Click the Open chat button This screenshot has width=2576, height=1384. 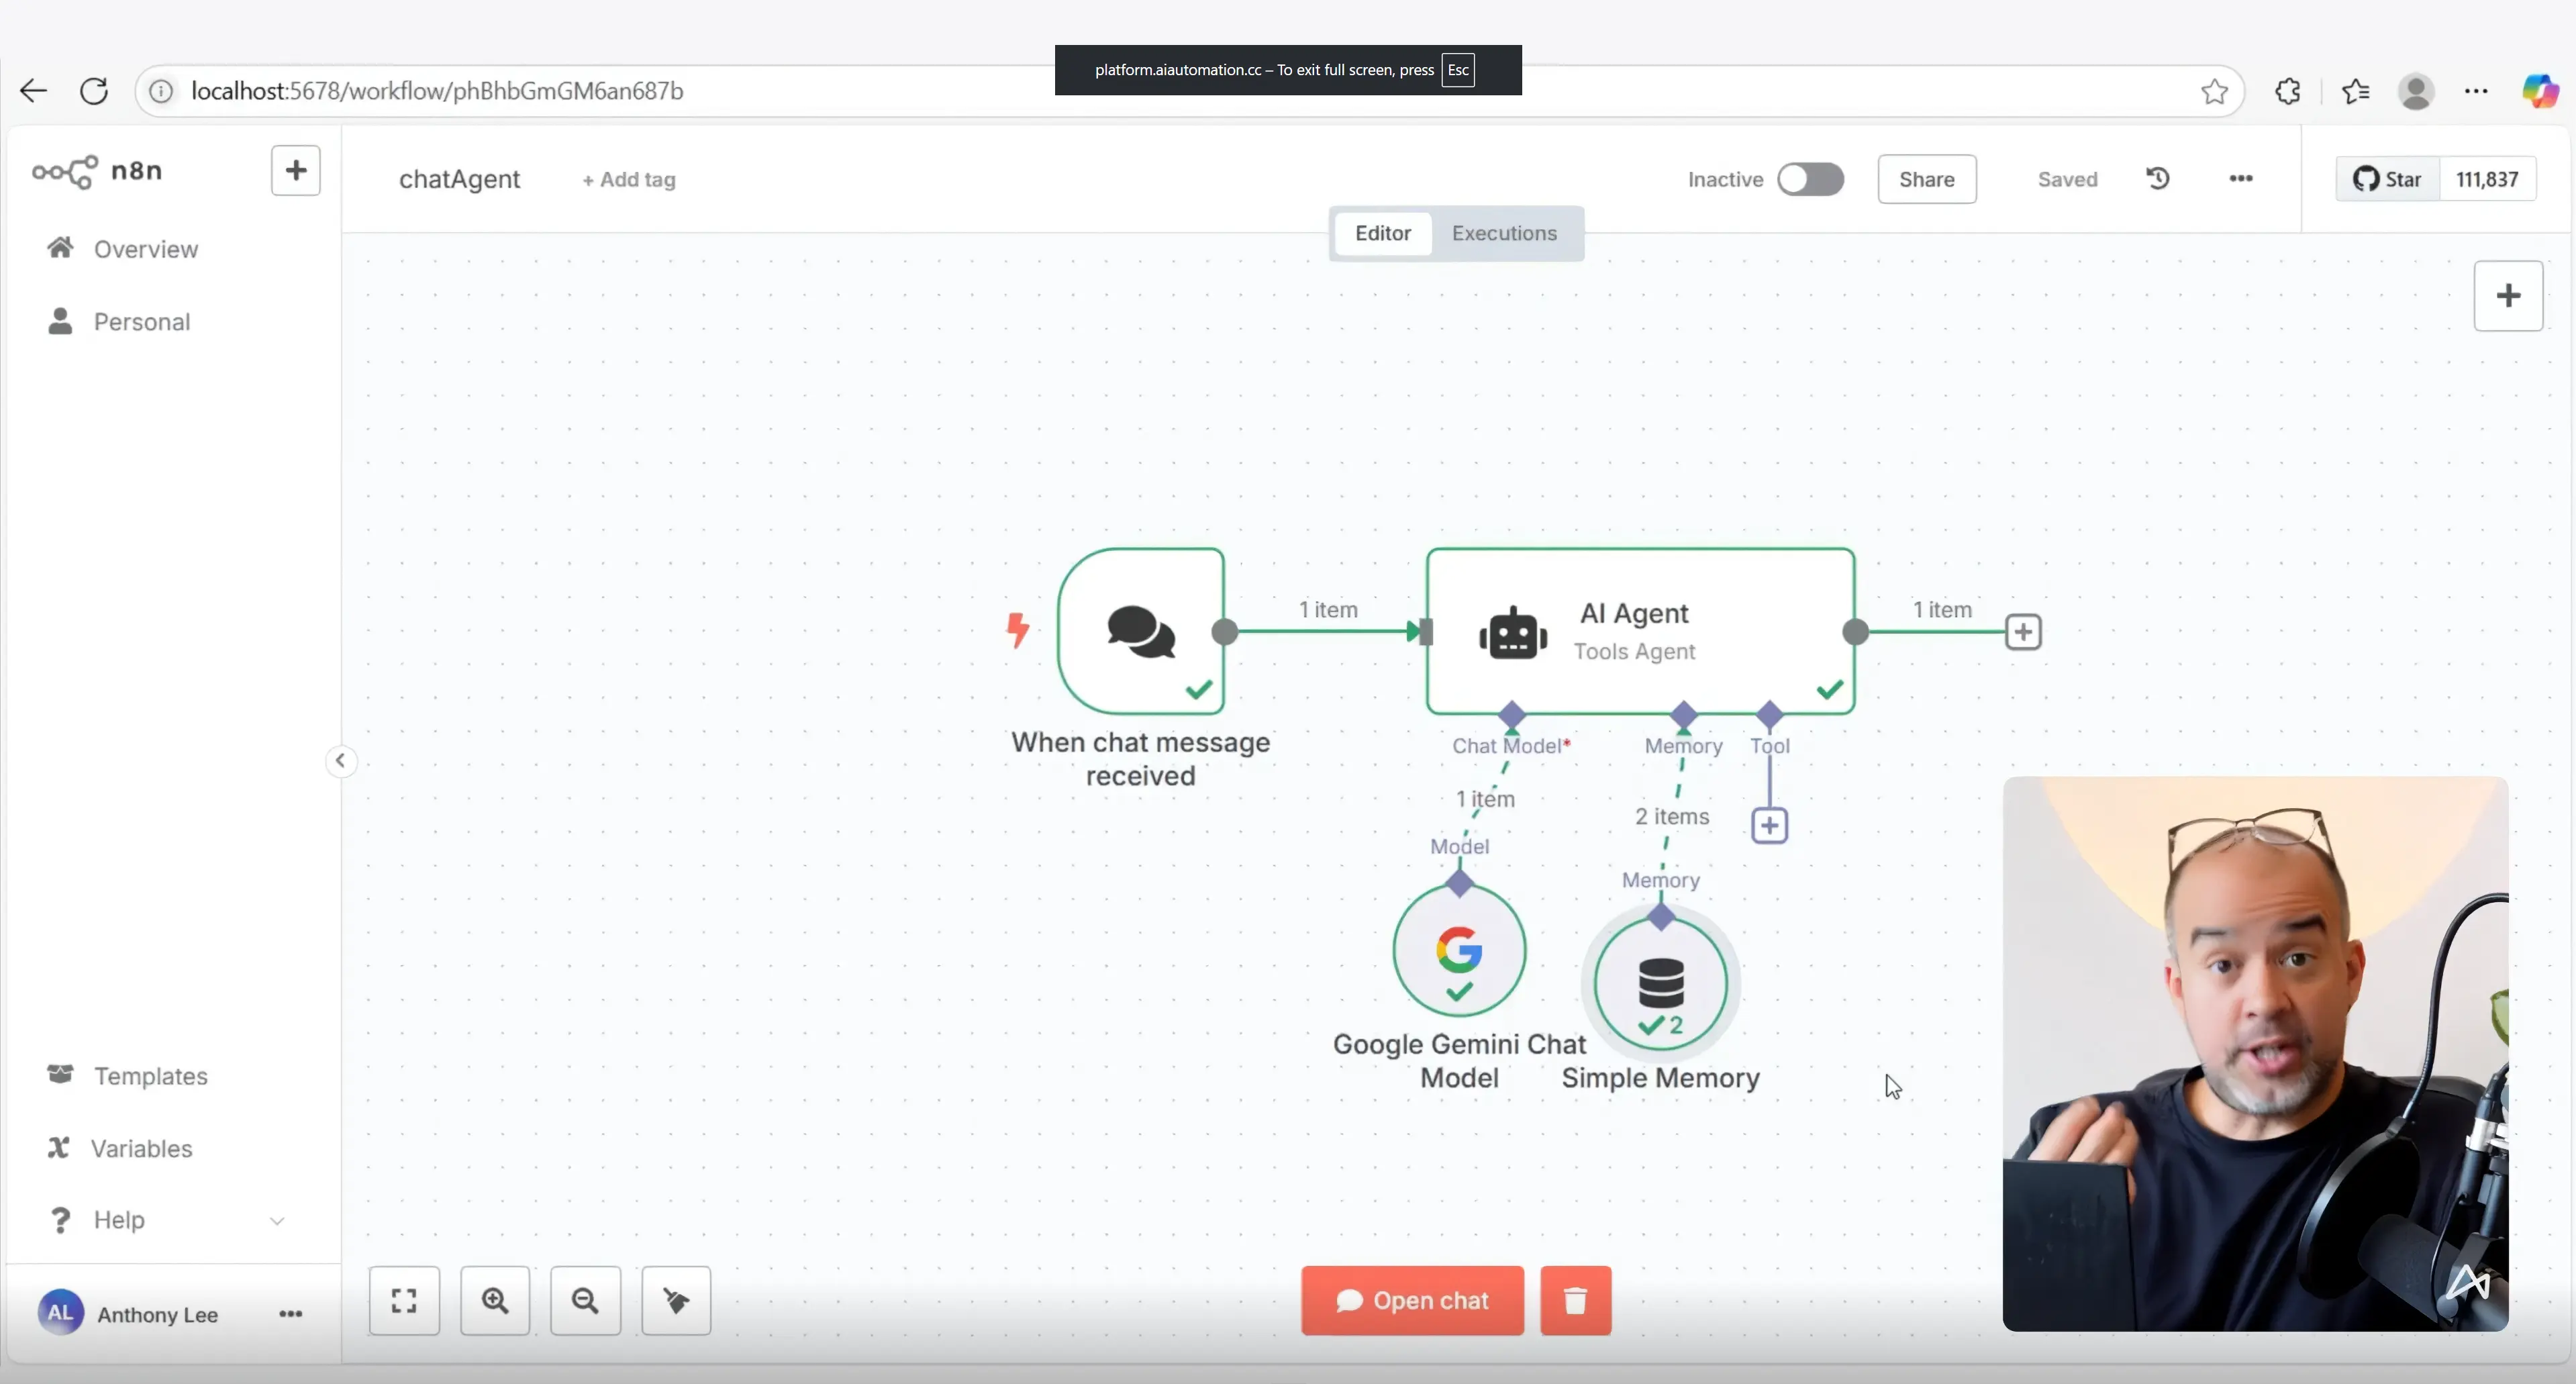(1412, 1300)
